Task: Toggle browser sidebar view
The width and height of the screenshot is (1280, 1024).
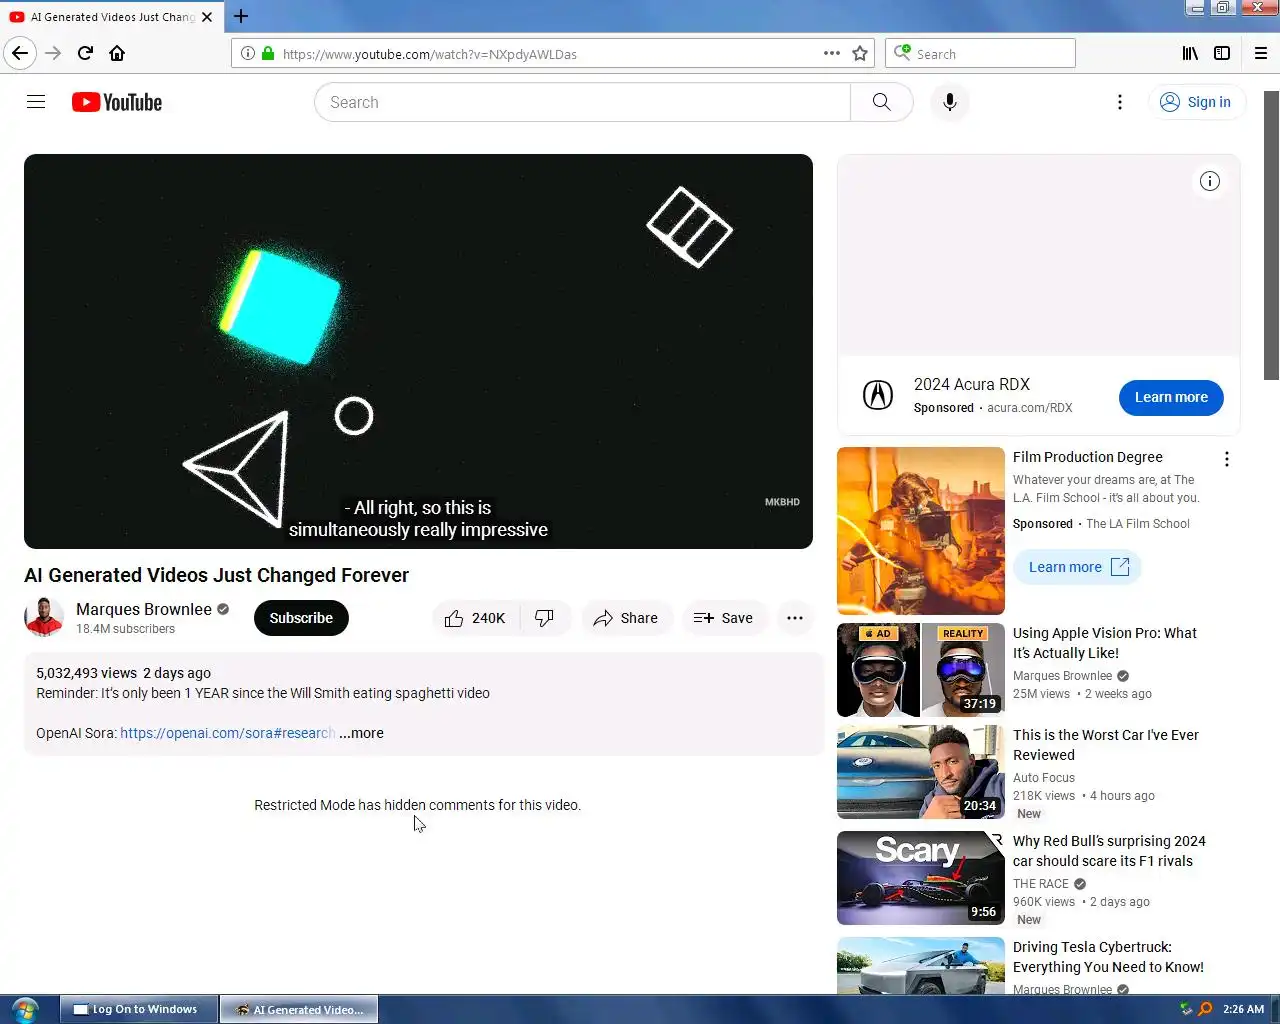Action: 1222,53
